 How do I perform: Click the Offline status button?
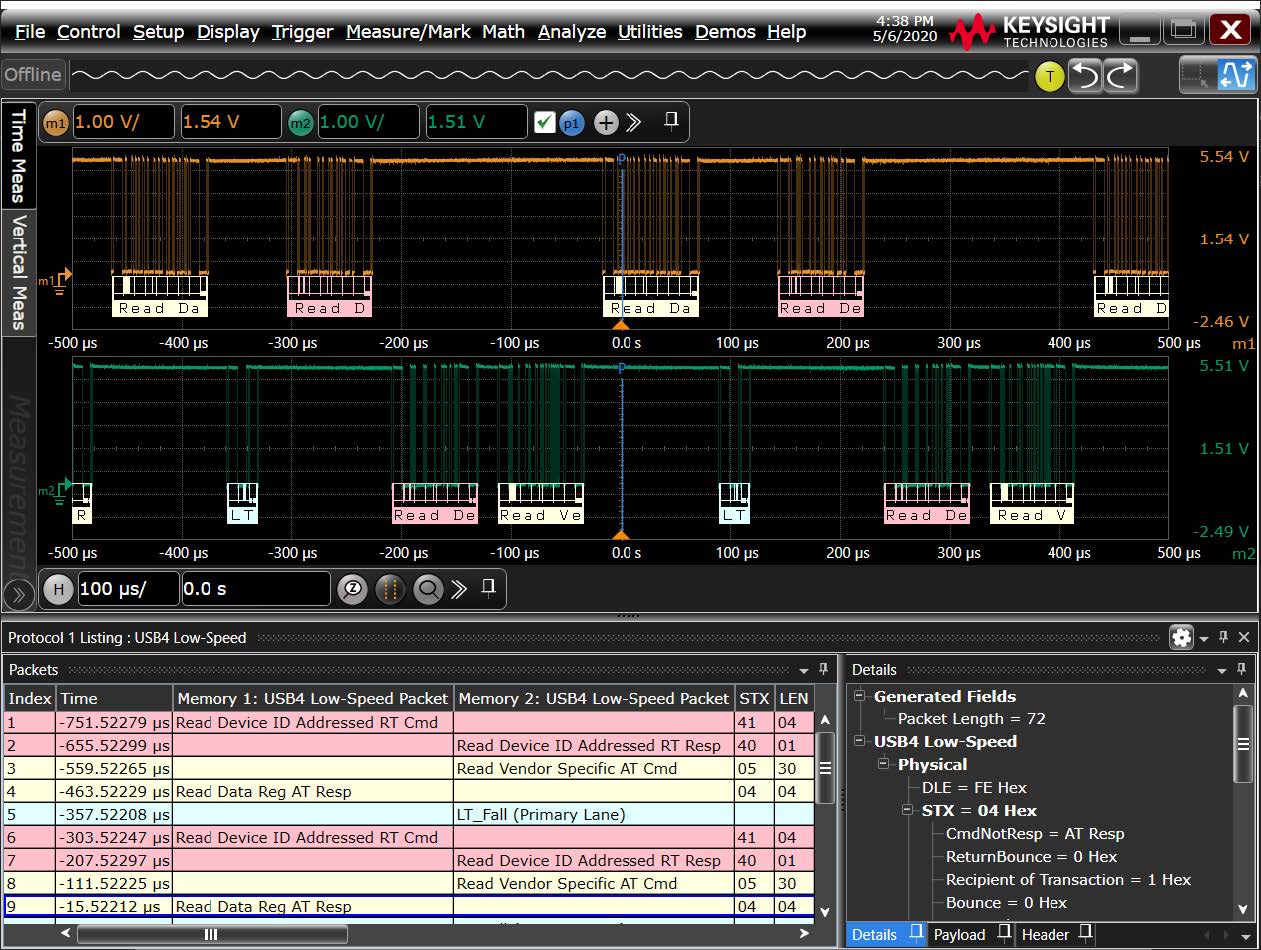pos(33,75)
